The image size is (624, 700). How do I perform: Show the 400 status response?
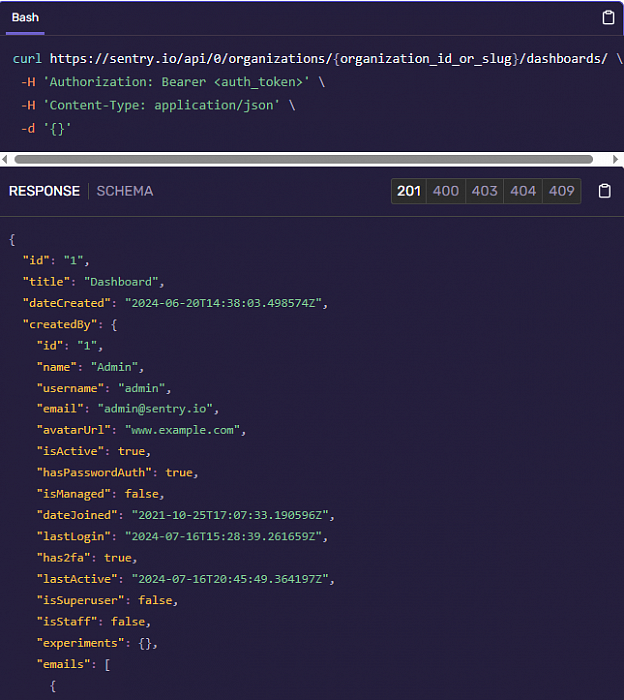[x=446, y=191]
